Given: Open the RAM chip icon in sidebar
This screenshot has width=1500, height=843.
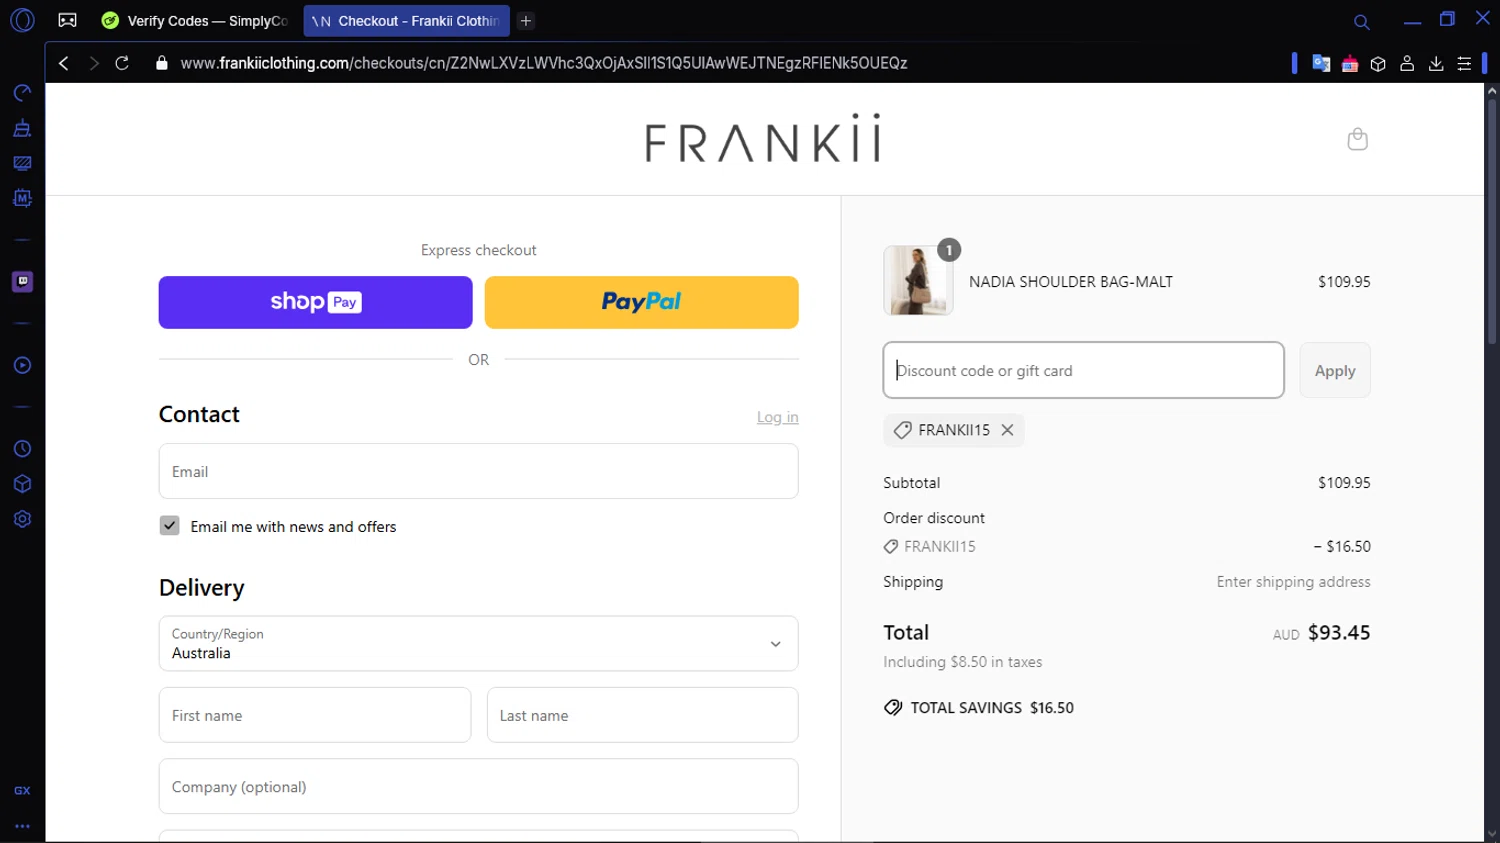Looking at the screenshot, I should coord(22,198).
